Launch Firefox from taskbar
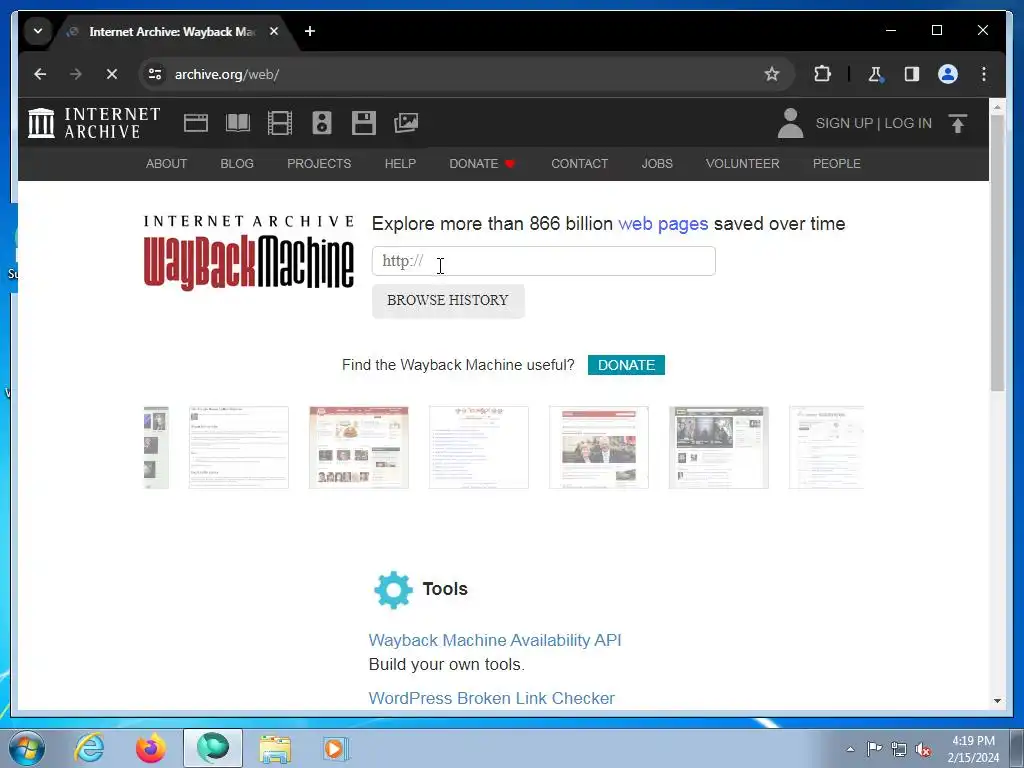Image resolution: width=1024 pixels, height=768 pixels. tap(150, 748)
